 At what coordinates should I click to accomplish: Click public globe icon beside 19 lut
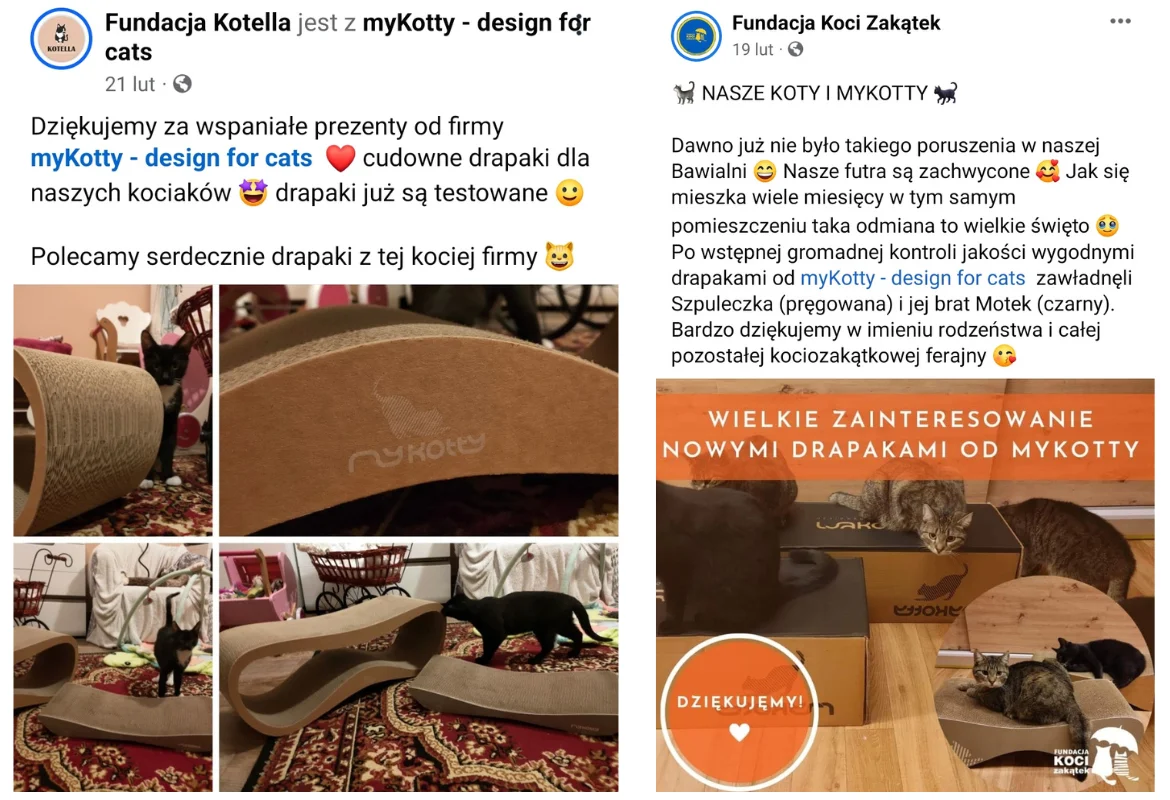coord(795,49)
